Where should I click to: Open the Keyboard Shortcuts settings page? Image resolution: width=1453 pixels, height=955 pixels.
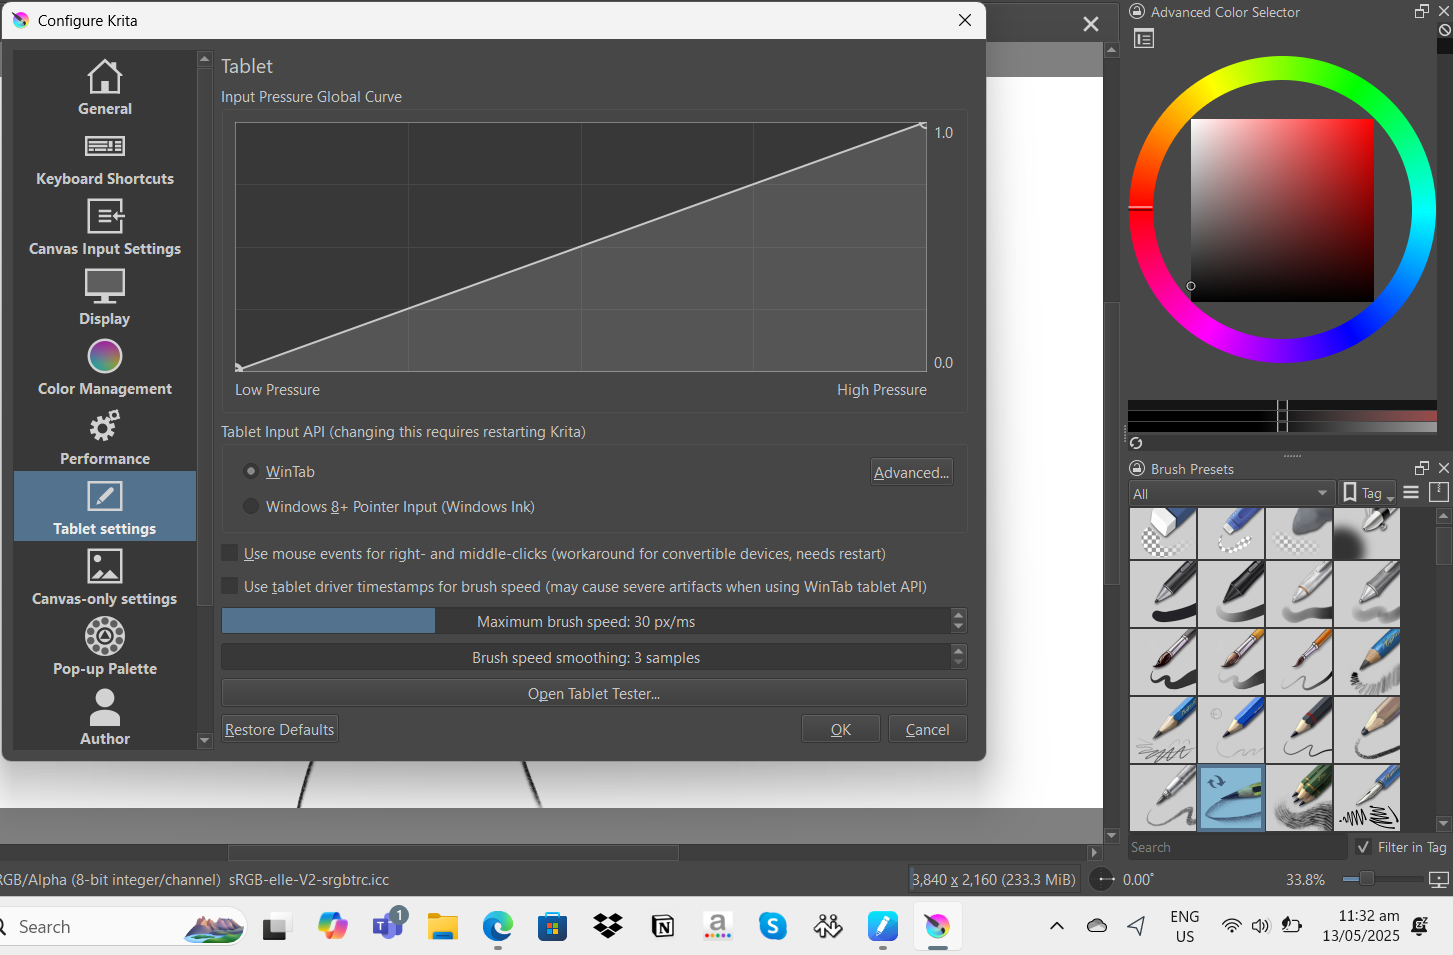pos(105,157)
